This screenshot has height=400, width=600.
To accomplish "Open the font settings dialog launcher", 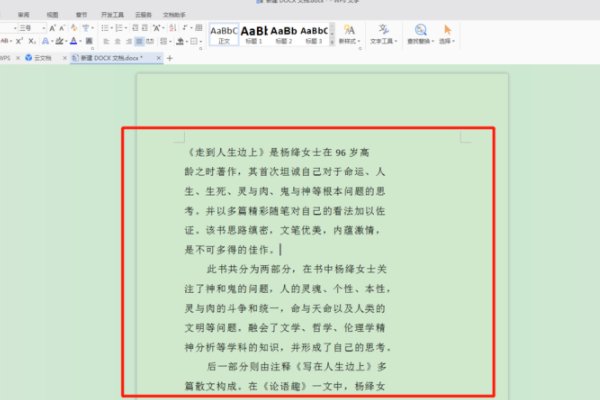I will coord(92,49).
